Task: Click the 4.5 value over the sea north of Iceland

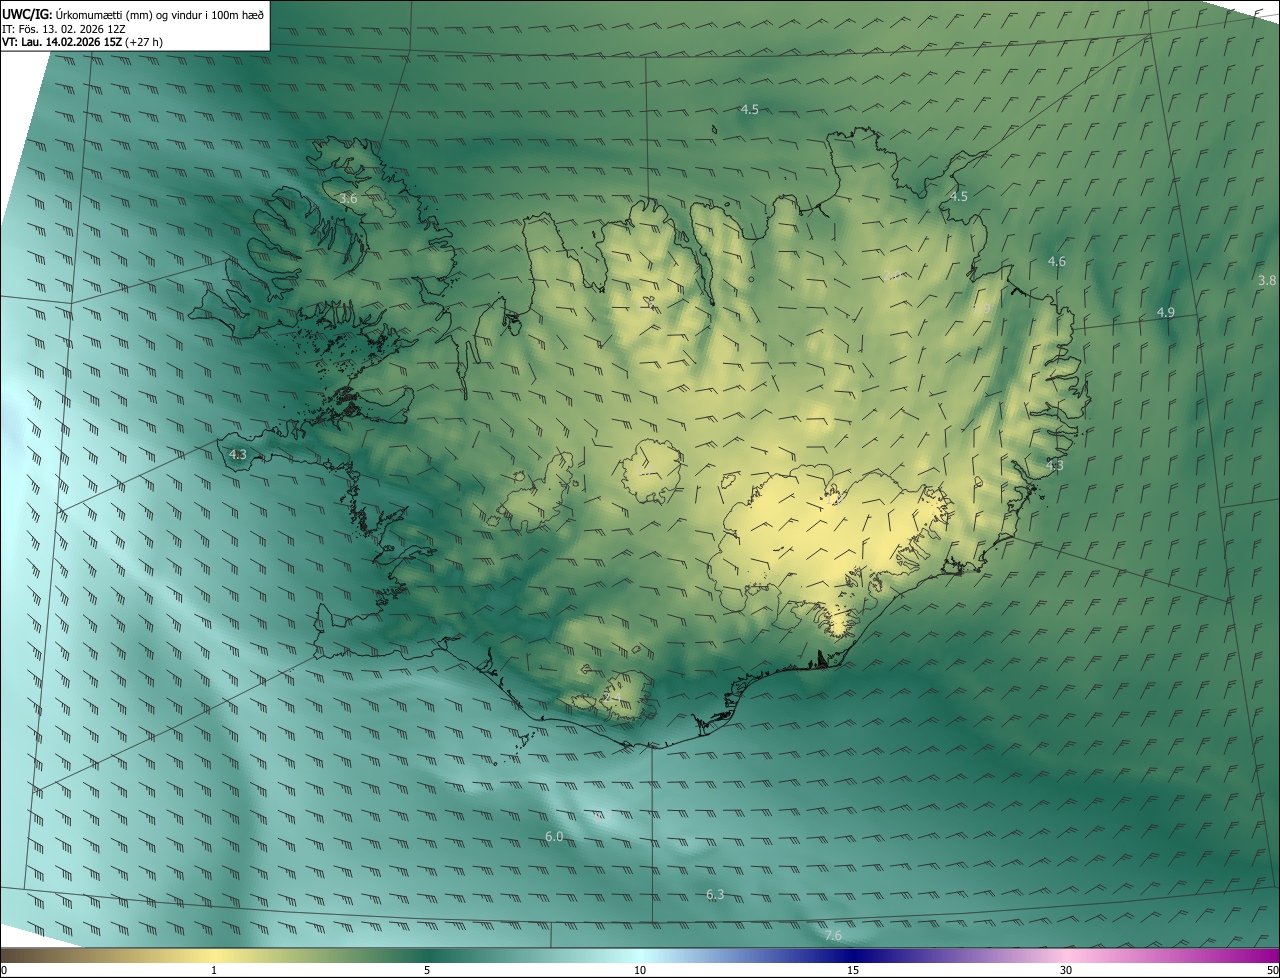Action: pyautogui.click(x=749, y=109)
